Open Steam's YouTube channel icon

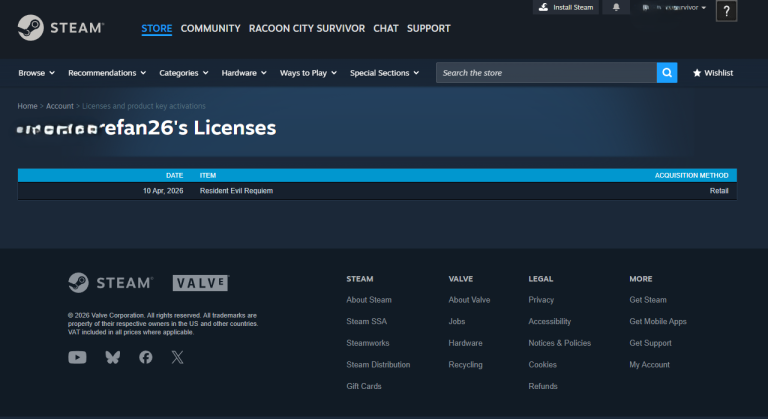pos(77,357)
